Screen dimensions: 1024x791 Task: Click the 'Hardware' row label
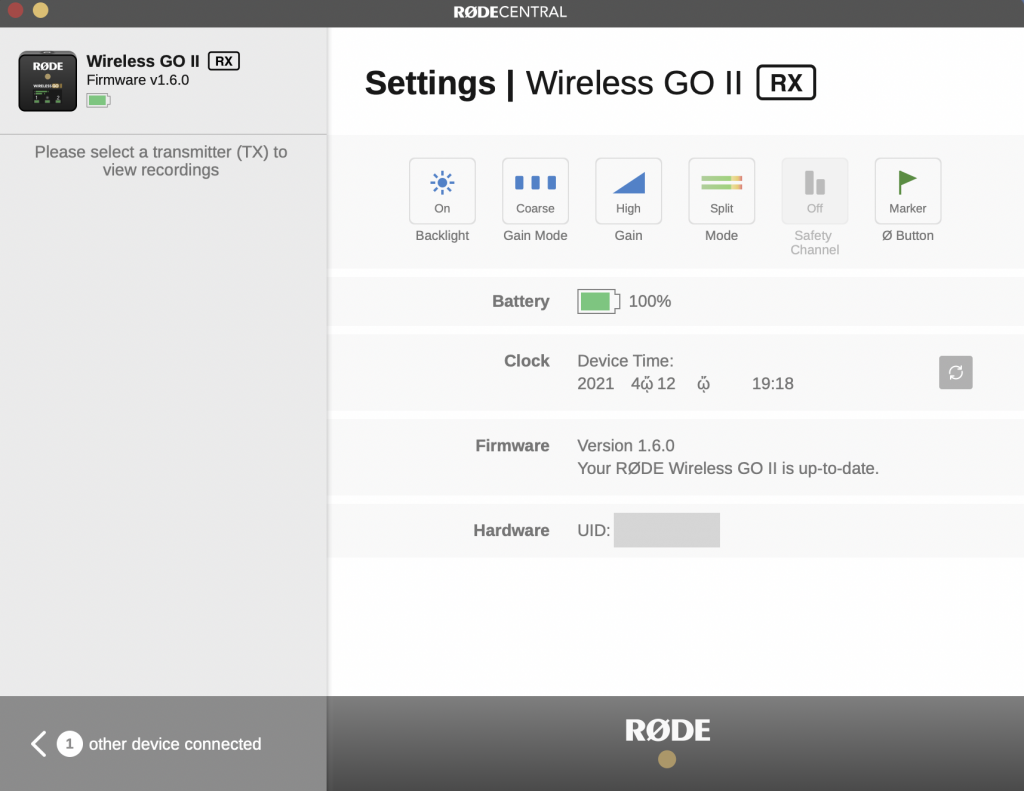pos(511,530)
